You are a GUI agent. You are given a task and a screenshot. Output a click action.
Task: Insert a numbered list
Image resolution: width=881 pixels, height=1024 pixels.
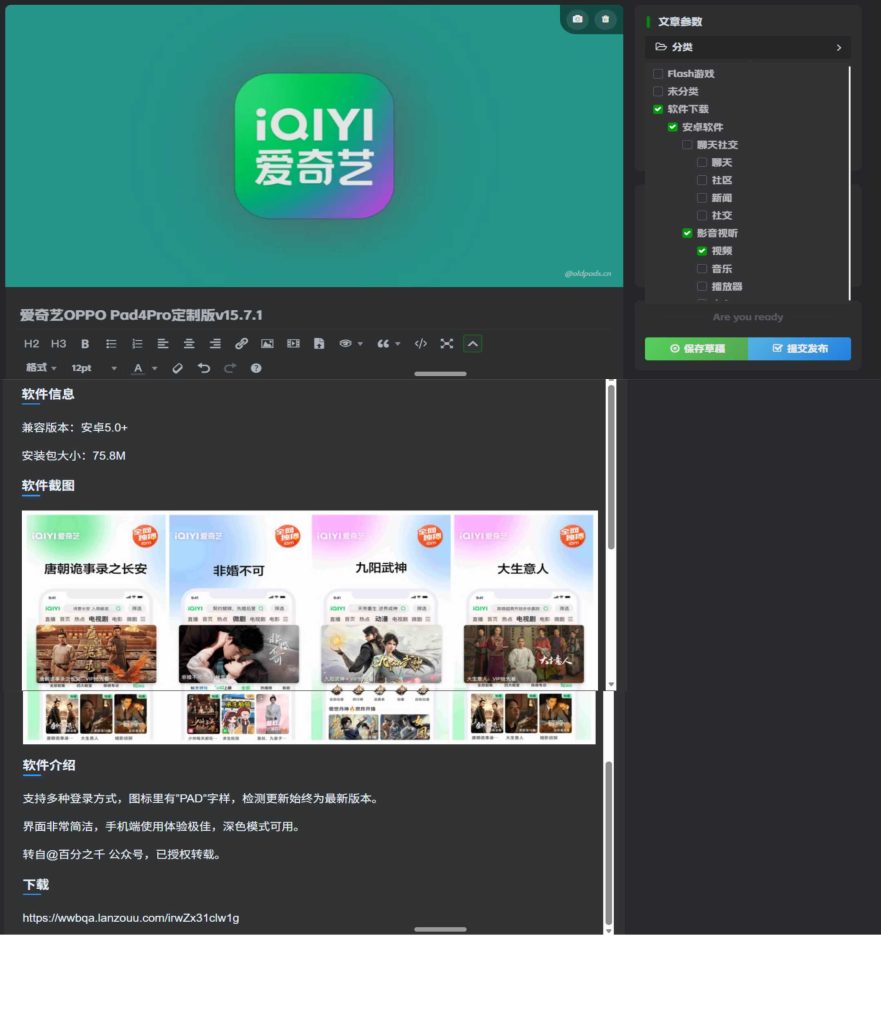[x=137, y=344]
